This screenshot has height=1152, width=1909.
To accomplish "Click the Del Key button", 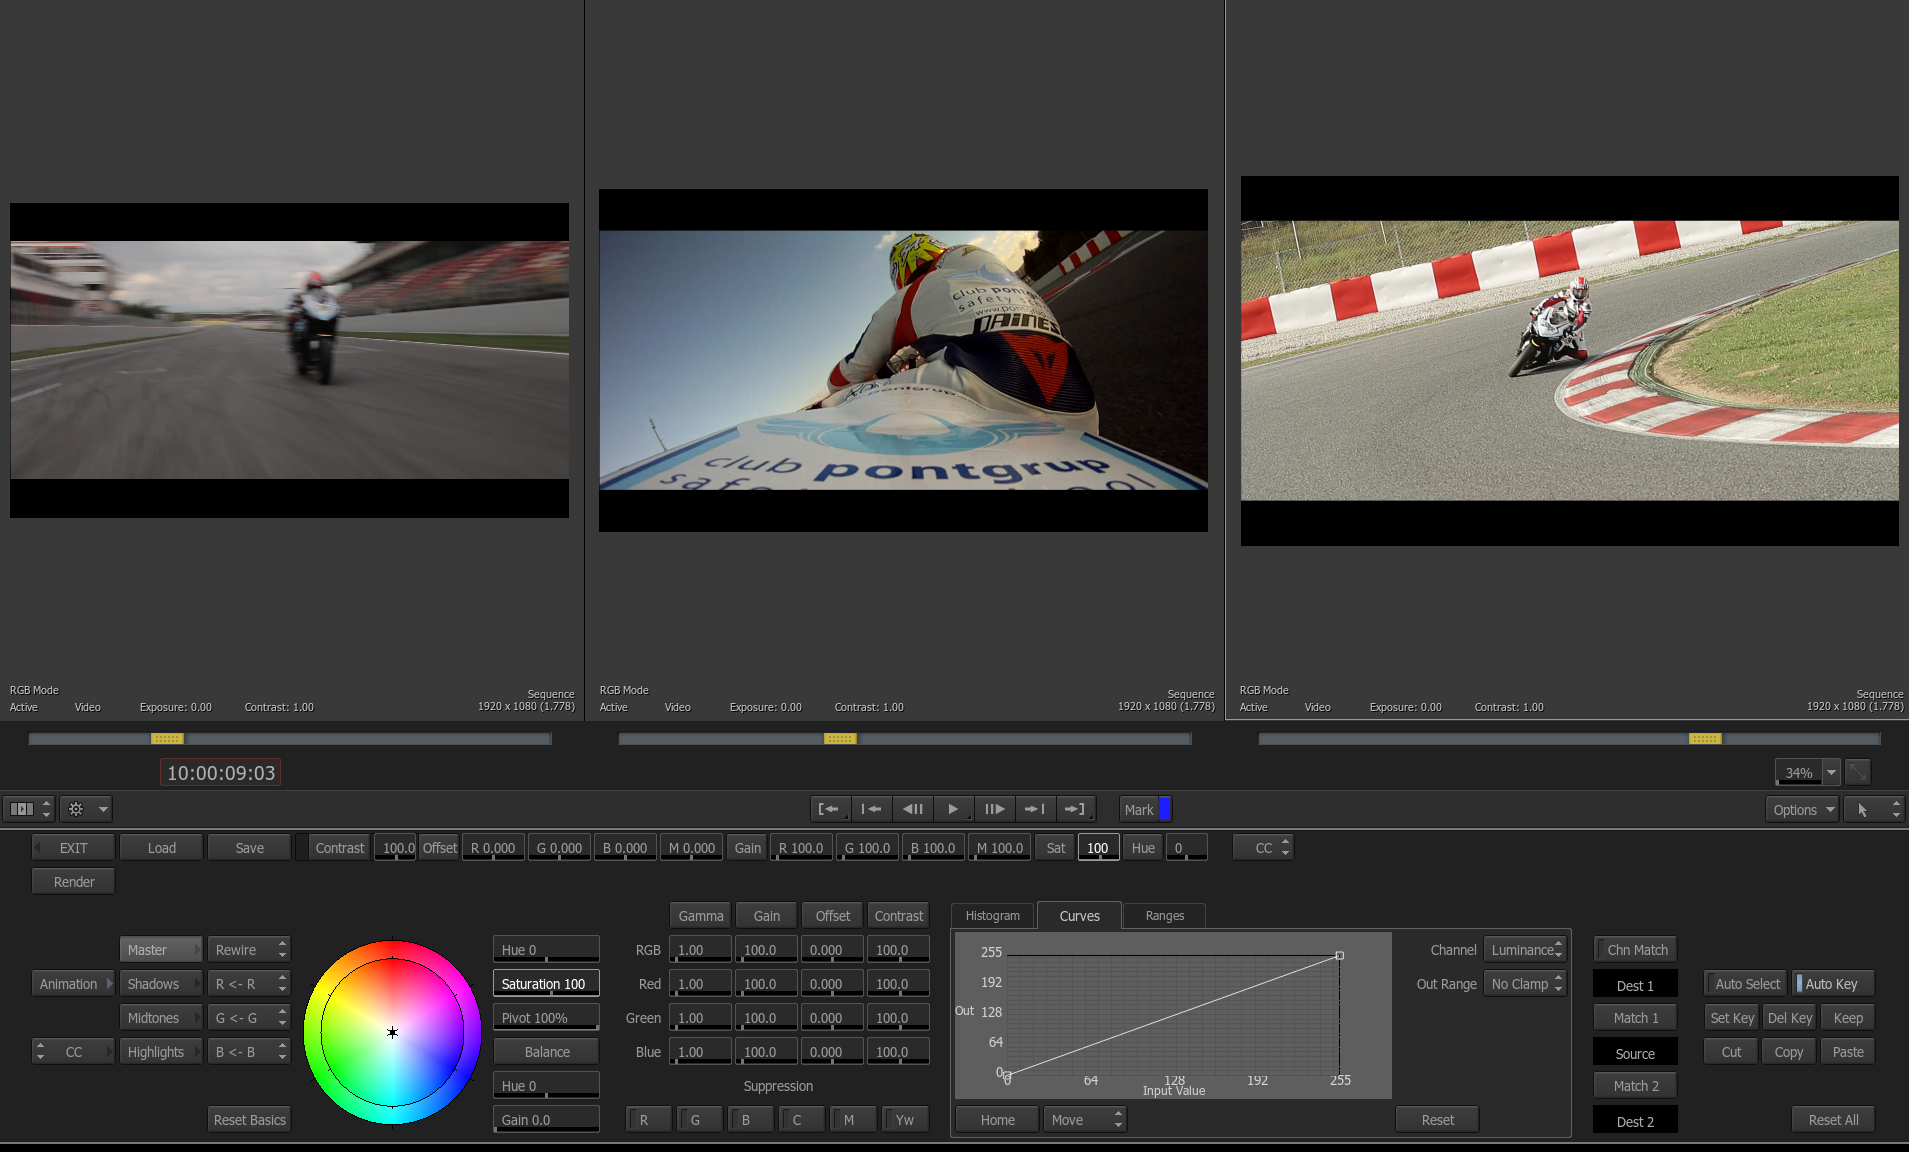I will 1789,1018.
